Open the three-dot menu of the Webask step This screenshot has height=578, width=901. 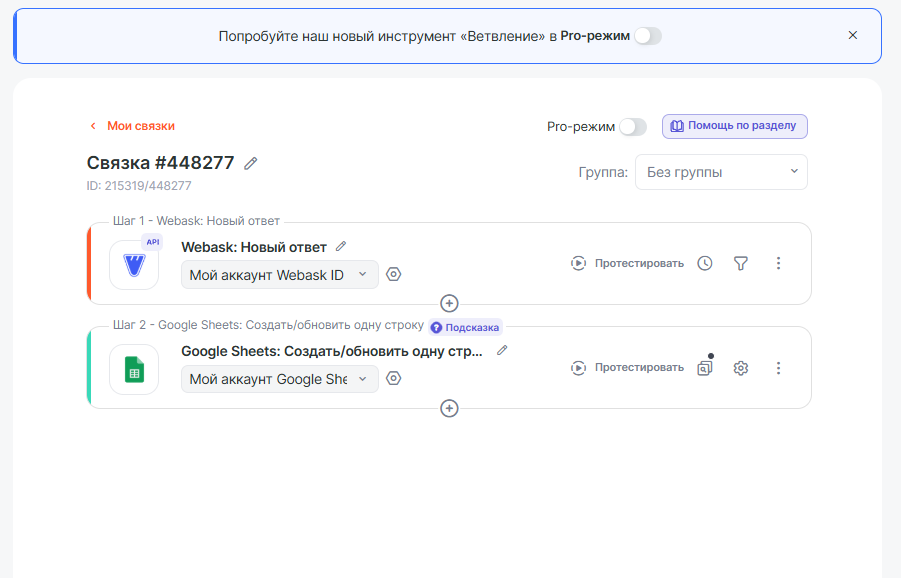pyautogui.click(x=779, y=263)
